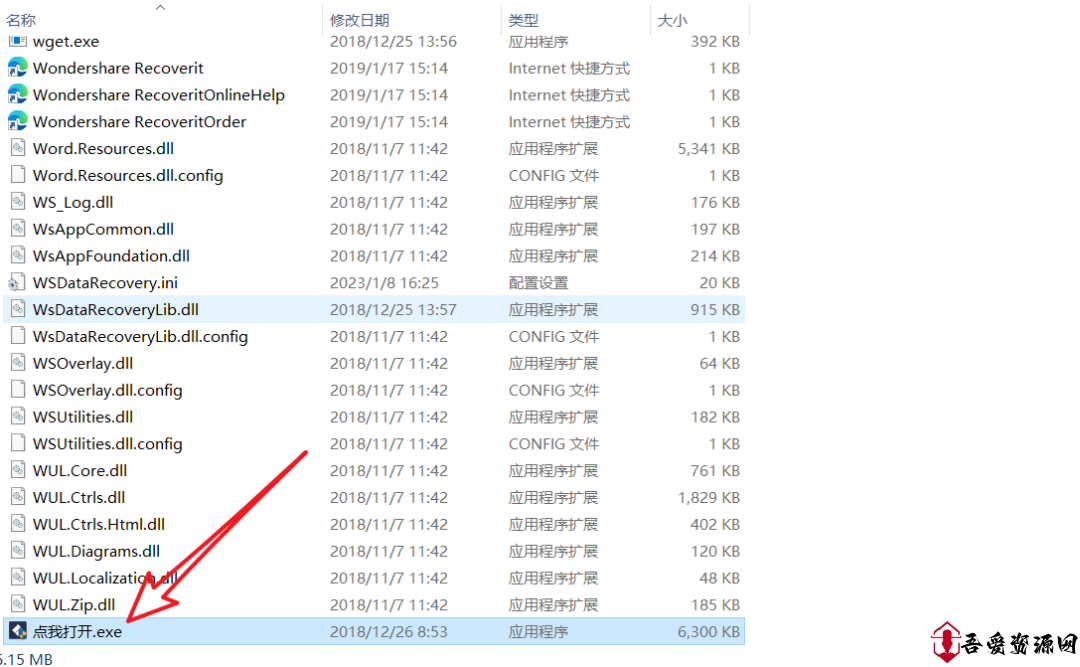Sort files by the 类型 column header

tap(523, 21)
